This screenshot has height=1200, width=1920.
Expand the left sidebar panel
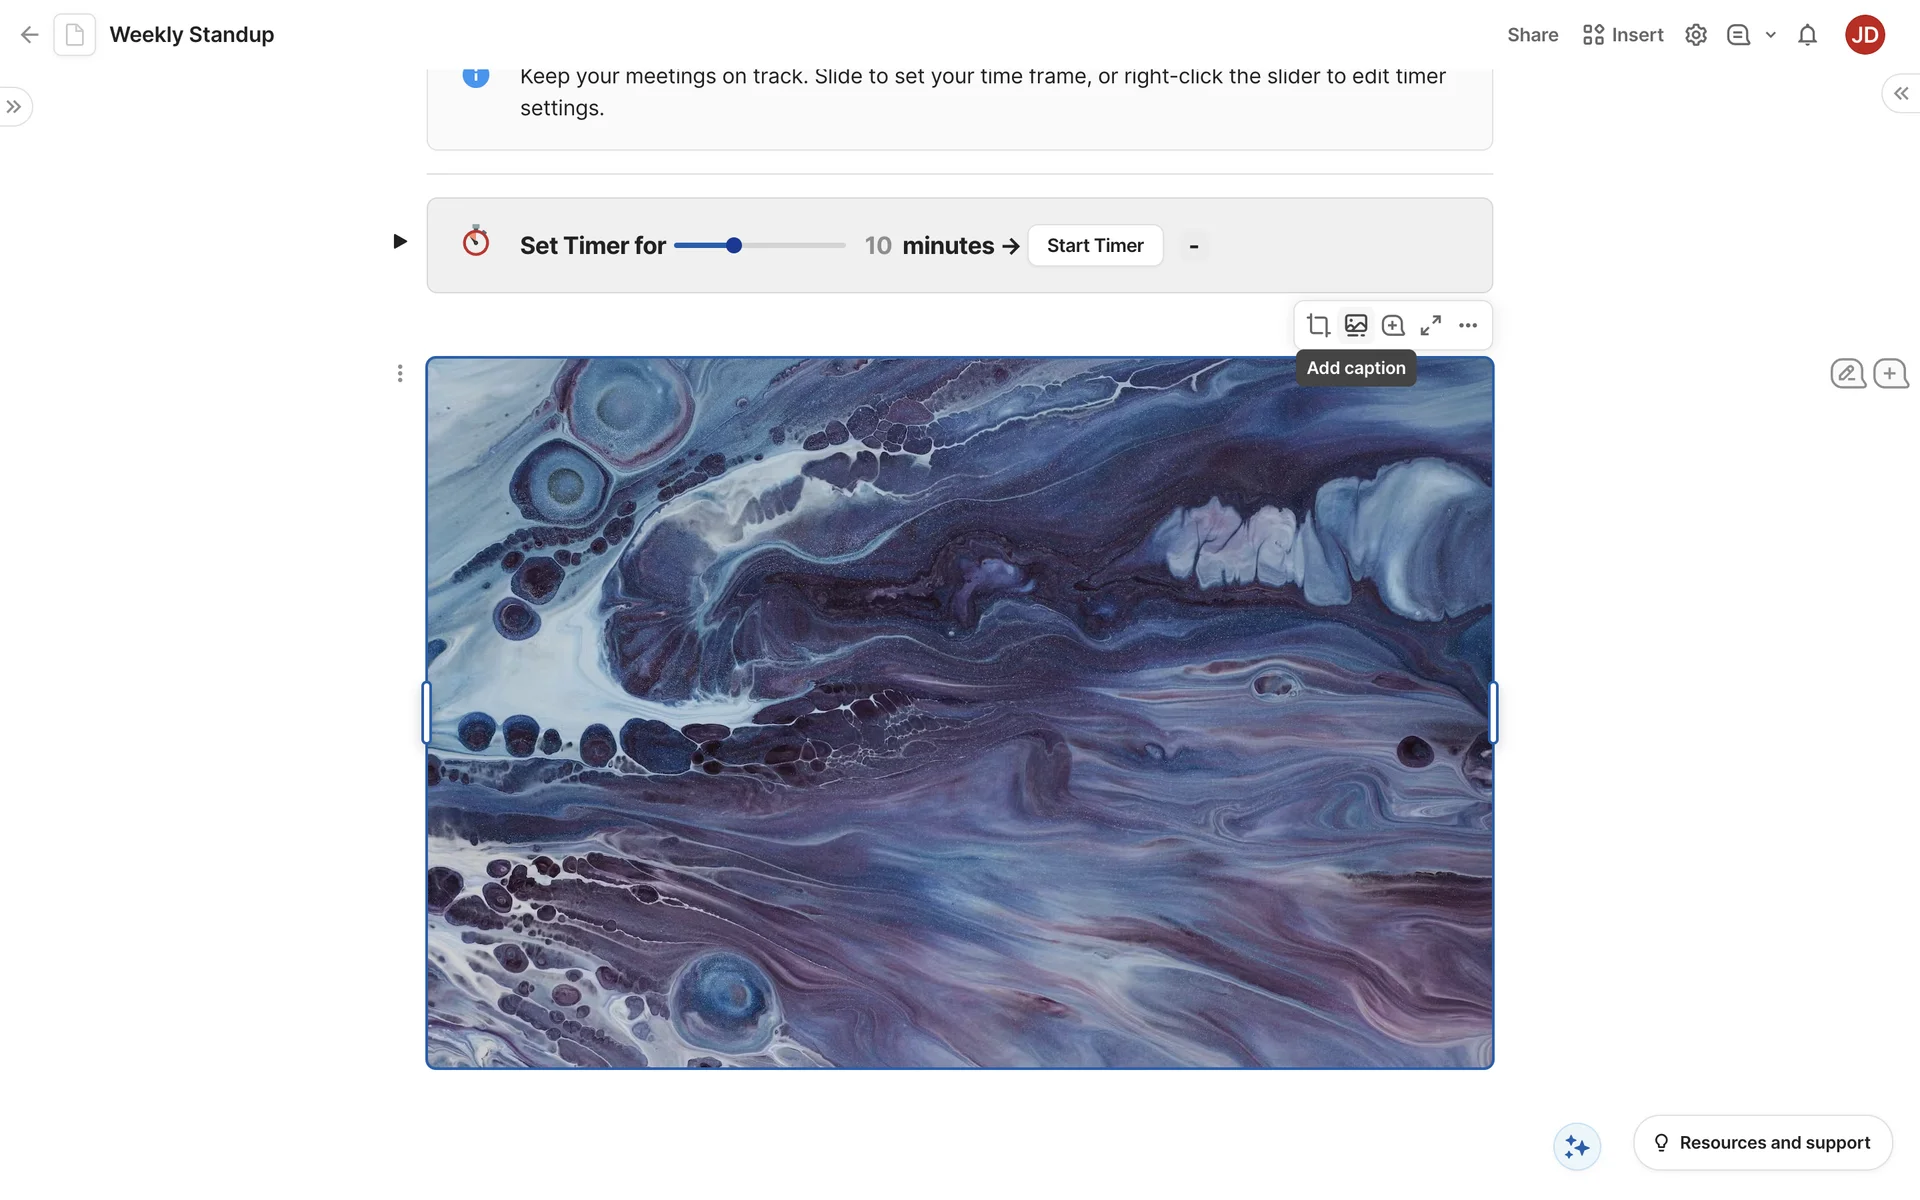pos(14,107)
